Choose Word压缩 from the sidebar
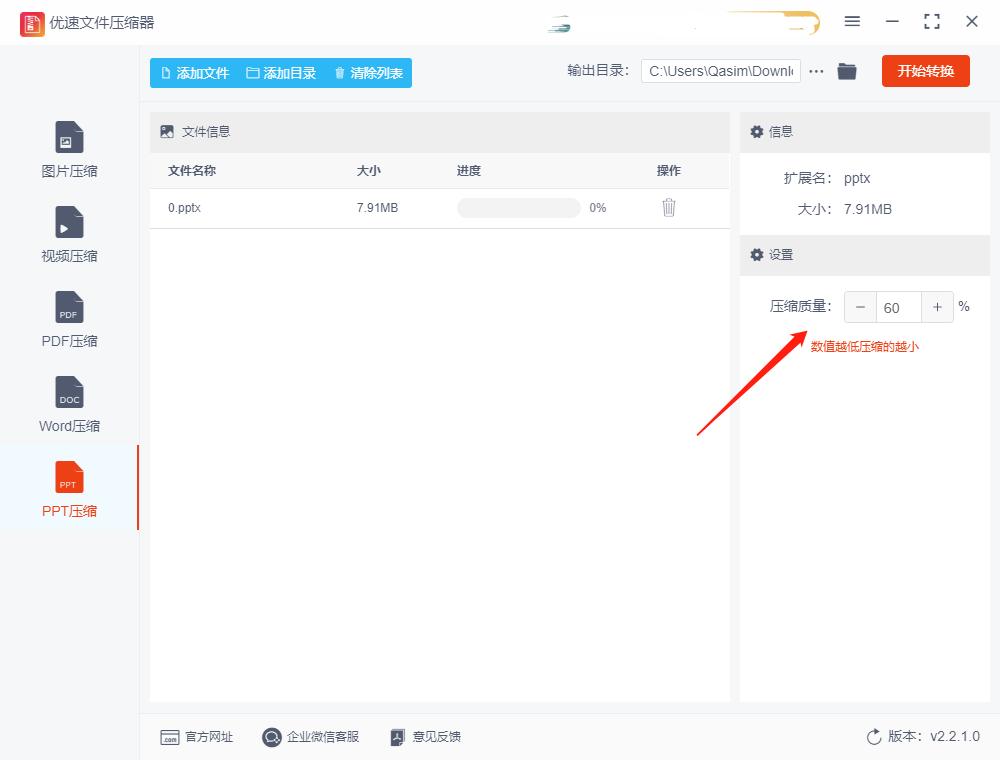Viewport: 1000px width, 760px height. pyautogui.click(x=68, y=403)
